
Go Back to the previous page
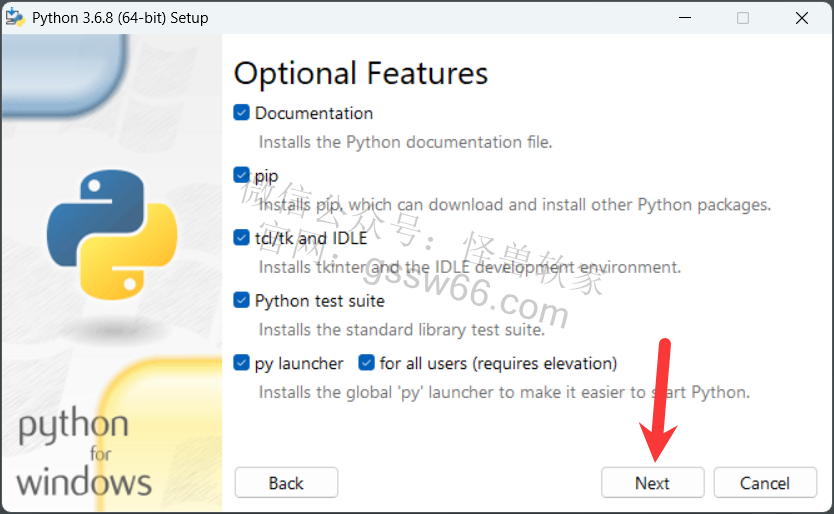click(x=286, y=483)
